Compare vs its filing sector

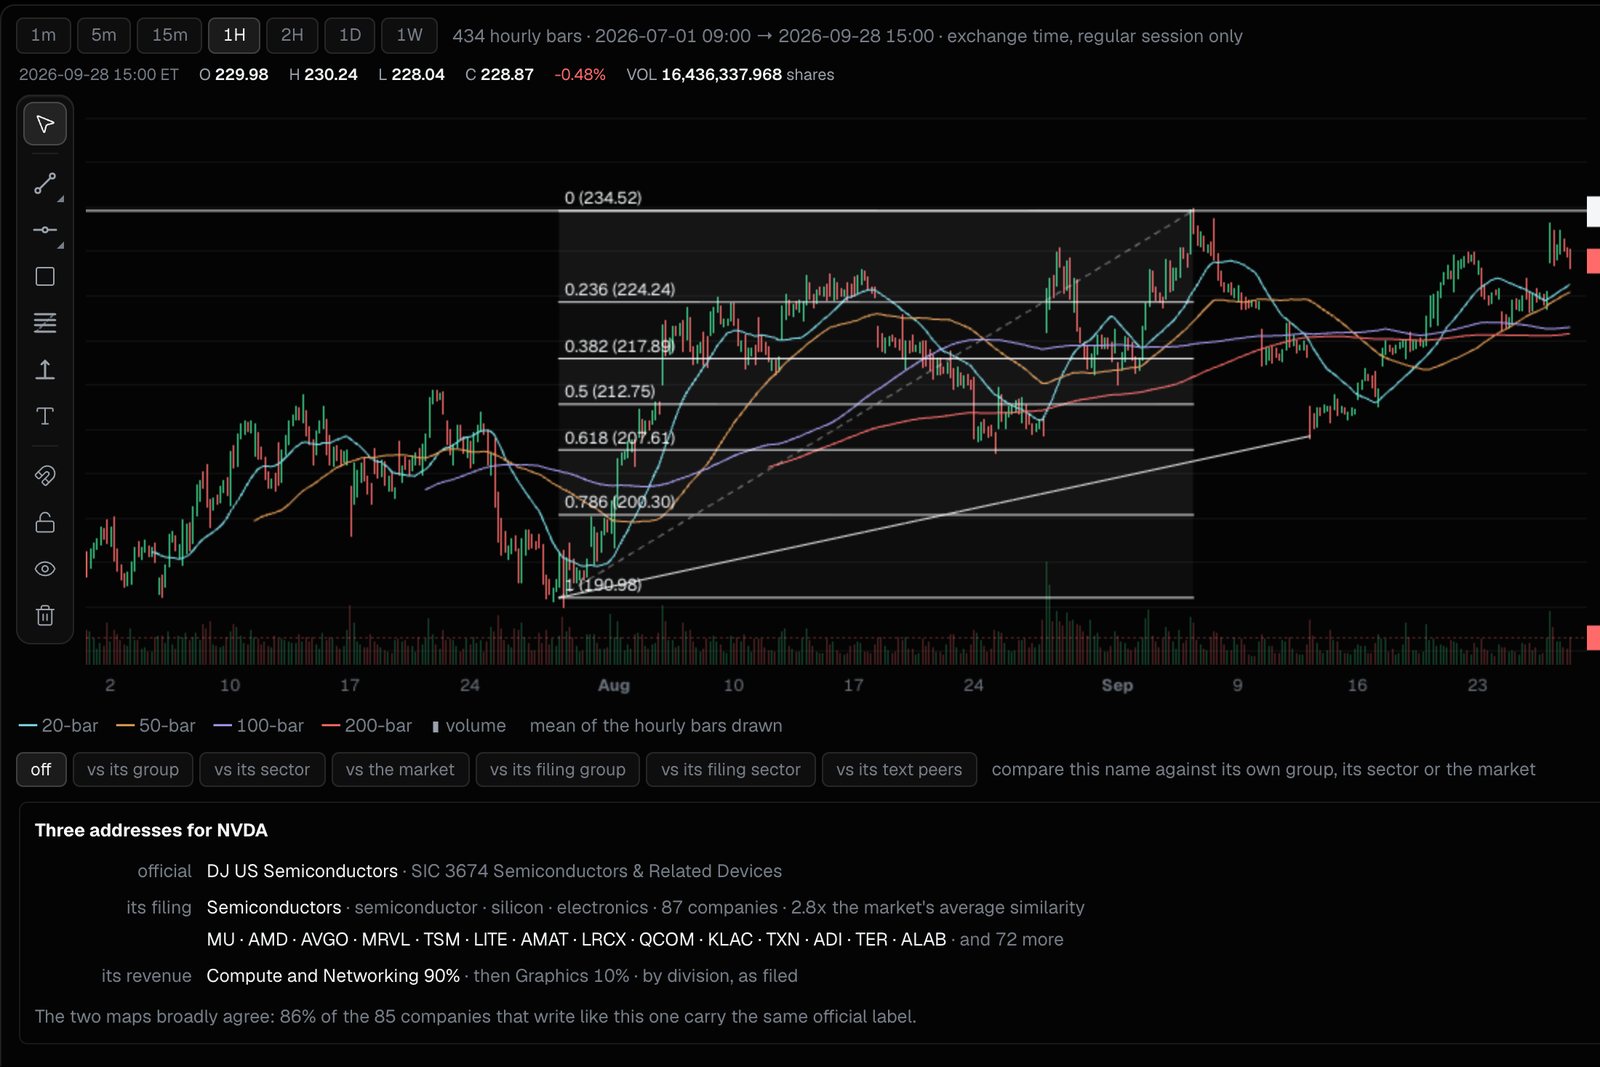(731, 769)
